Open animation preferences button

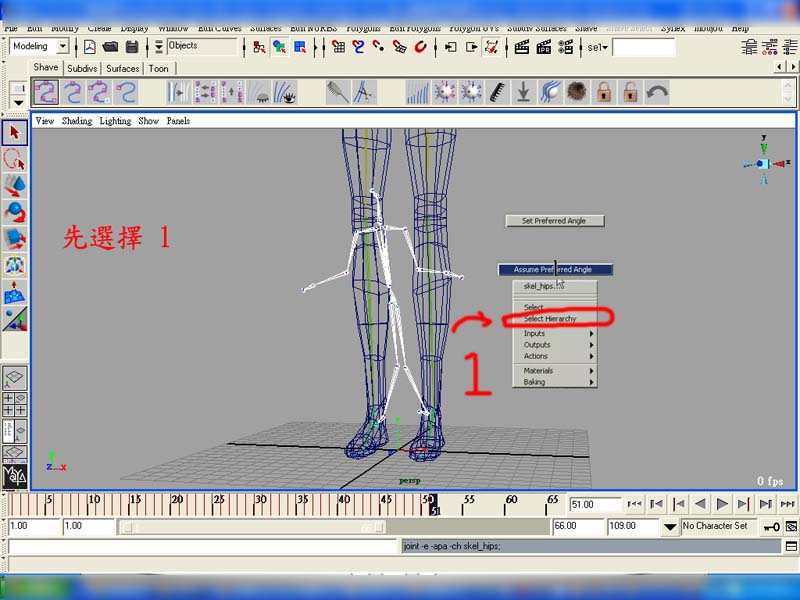[791, 527]
